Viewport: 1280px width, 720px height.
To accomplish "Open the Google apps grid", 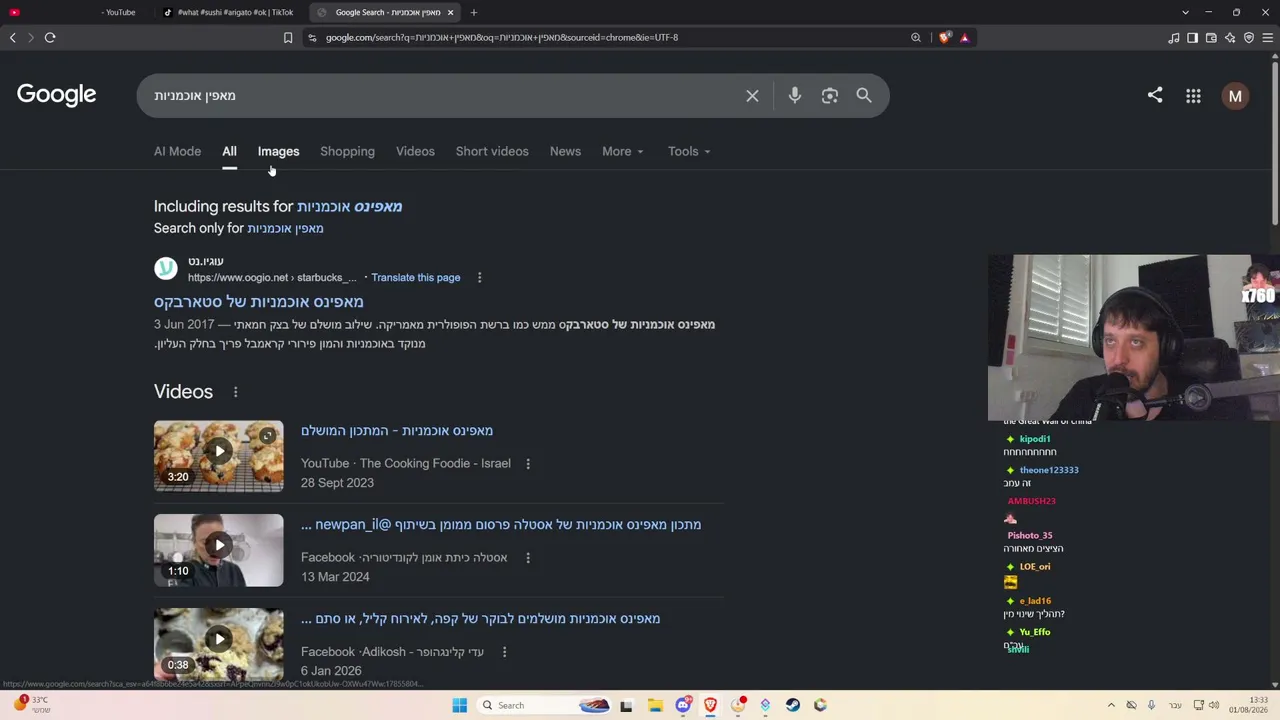I will click(x=1193, y=96).
